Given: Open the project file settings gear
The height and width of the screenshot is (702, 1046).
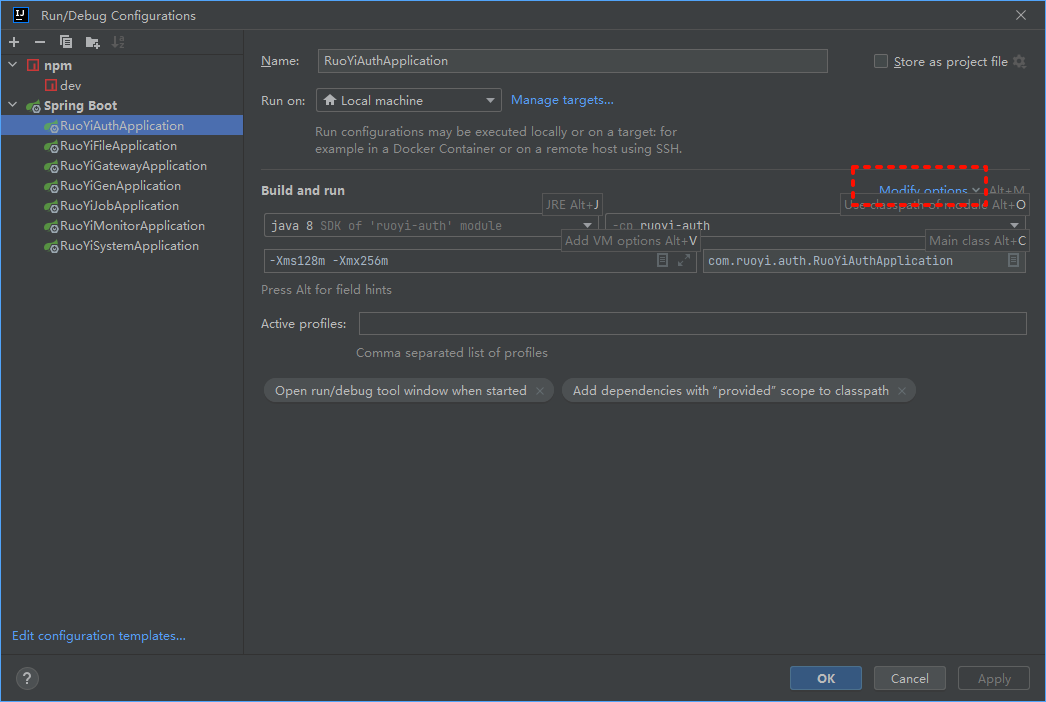Looking at the screenshot, I should coord(1019,62).
